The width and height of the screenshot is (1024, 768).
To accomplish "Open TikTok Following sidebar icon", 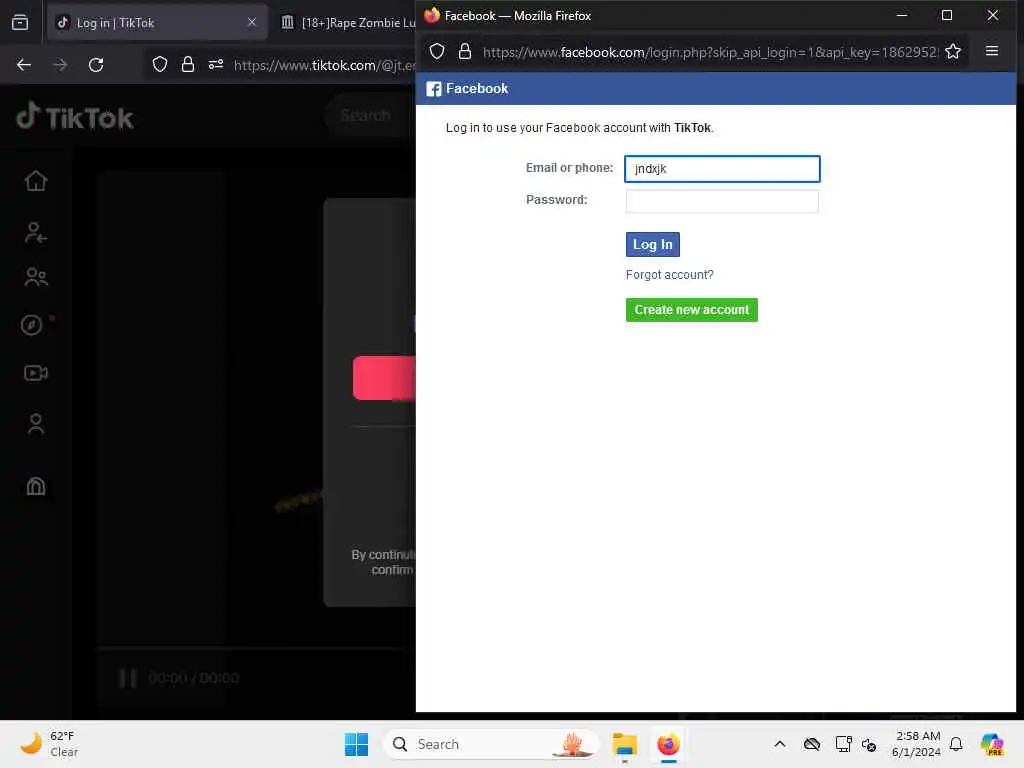I will 36,232.
